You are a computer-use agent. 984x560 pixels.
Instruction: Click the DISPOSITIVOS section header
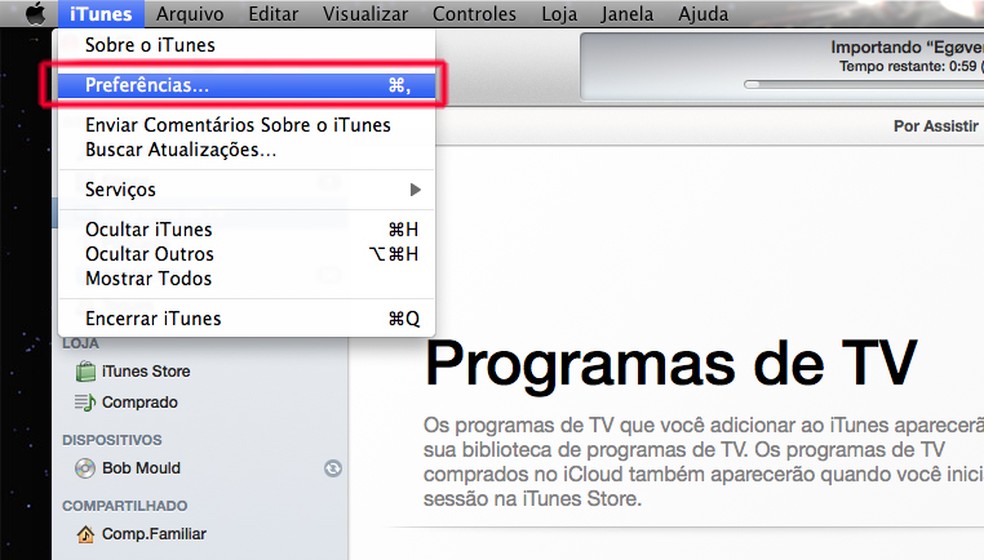[x=112, y=440]
